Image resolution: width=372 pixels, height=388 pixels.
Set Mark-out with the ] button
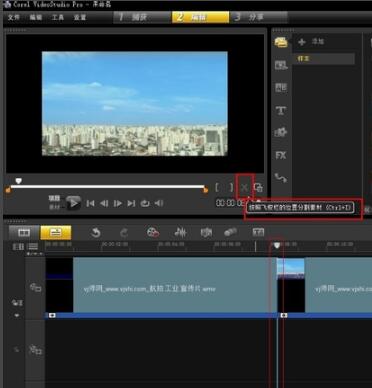tap(231, 187)
